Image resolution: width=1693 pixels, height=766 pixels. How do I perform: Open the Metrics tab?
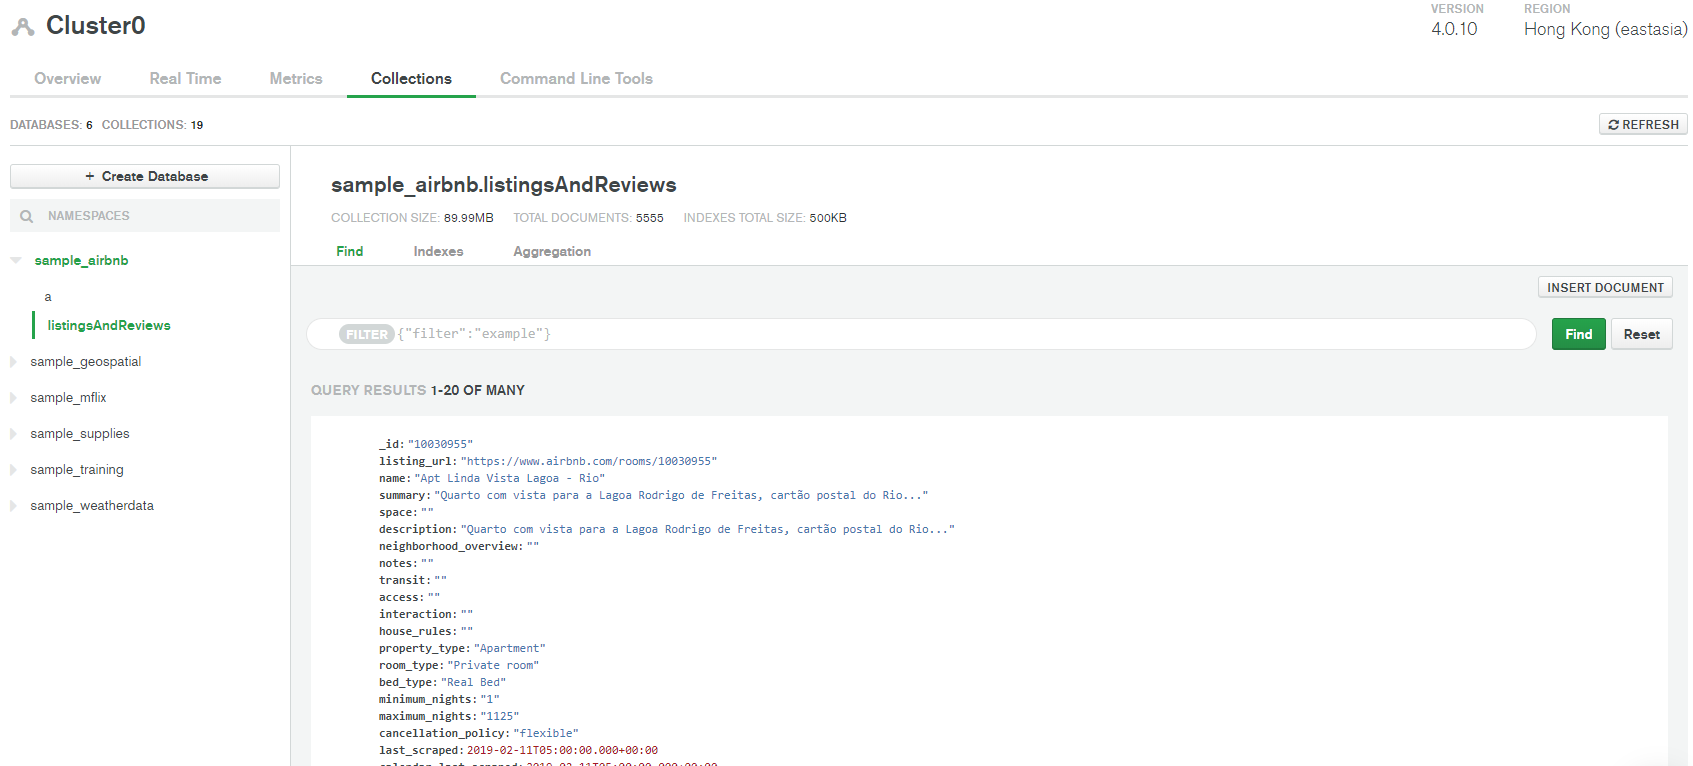(296, 78)
